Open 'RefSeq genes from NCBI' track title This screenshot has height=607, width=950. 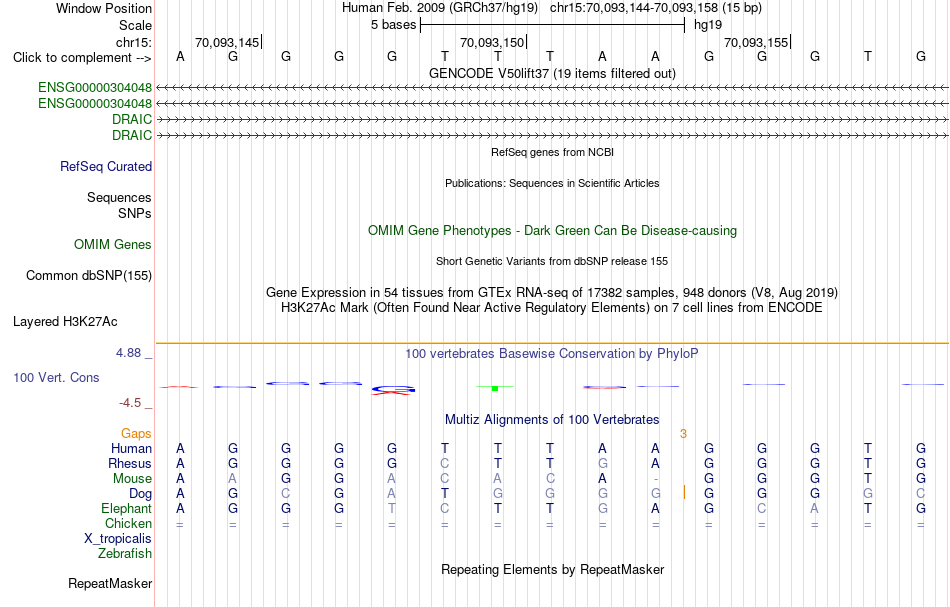[552, 152]
